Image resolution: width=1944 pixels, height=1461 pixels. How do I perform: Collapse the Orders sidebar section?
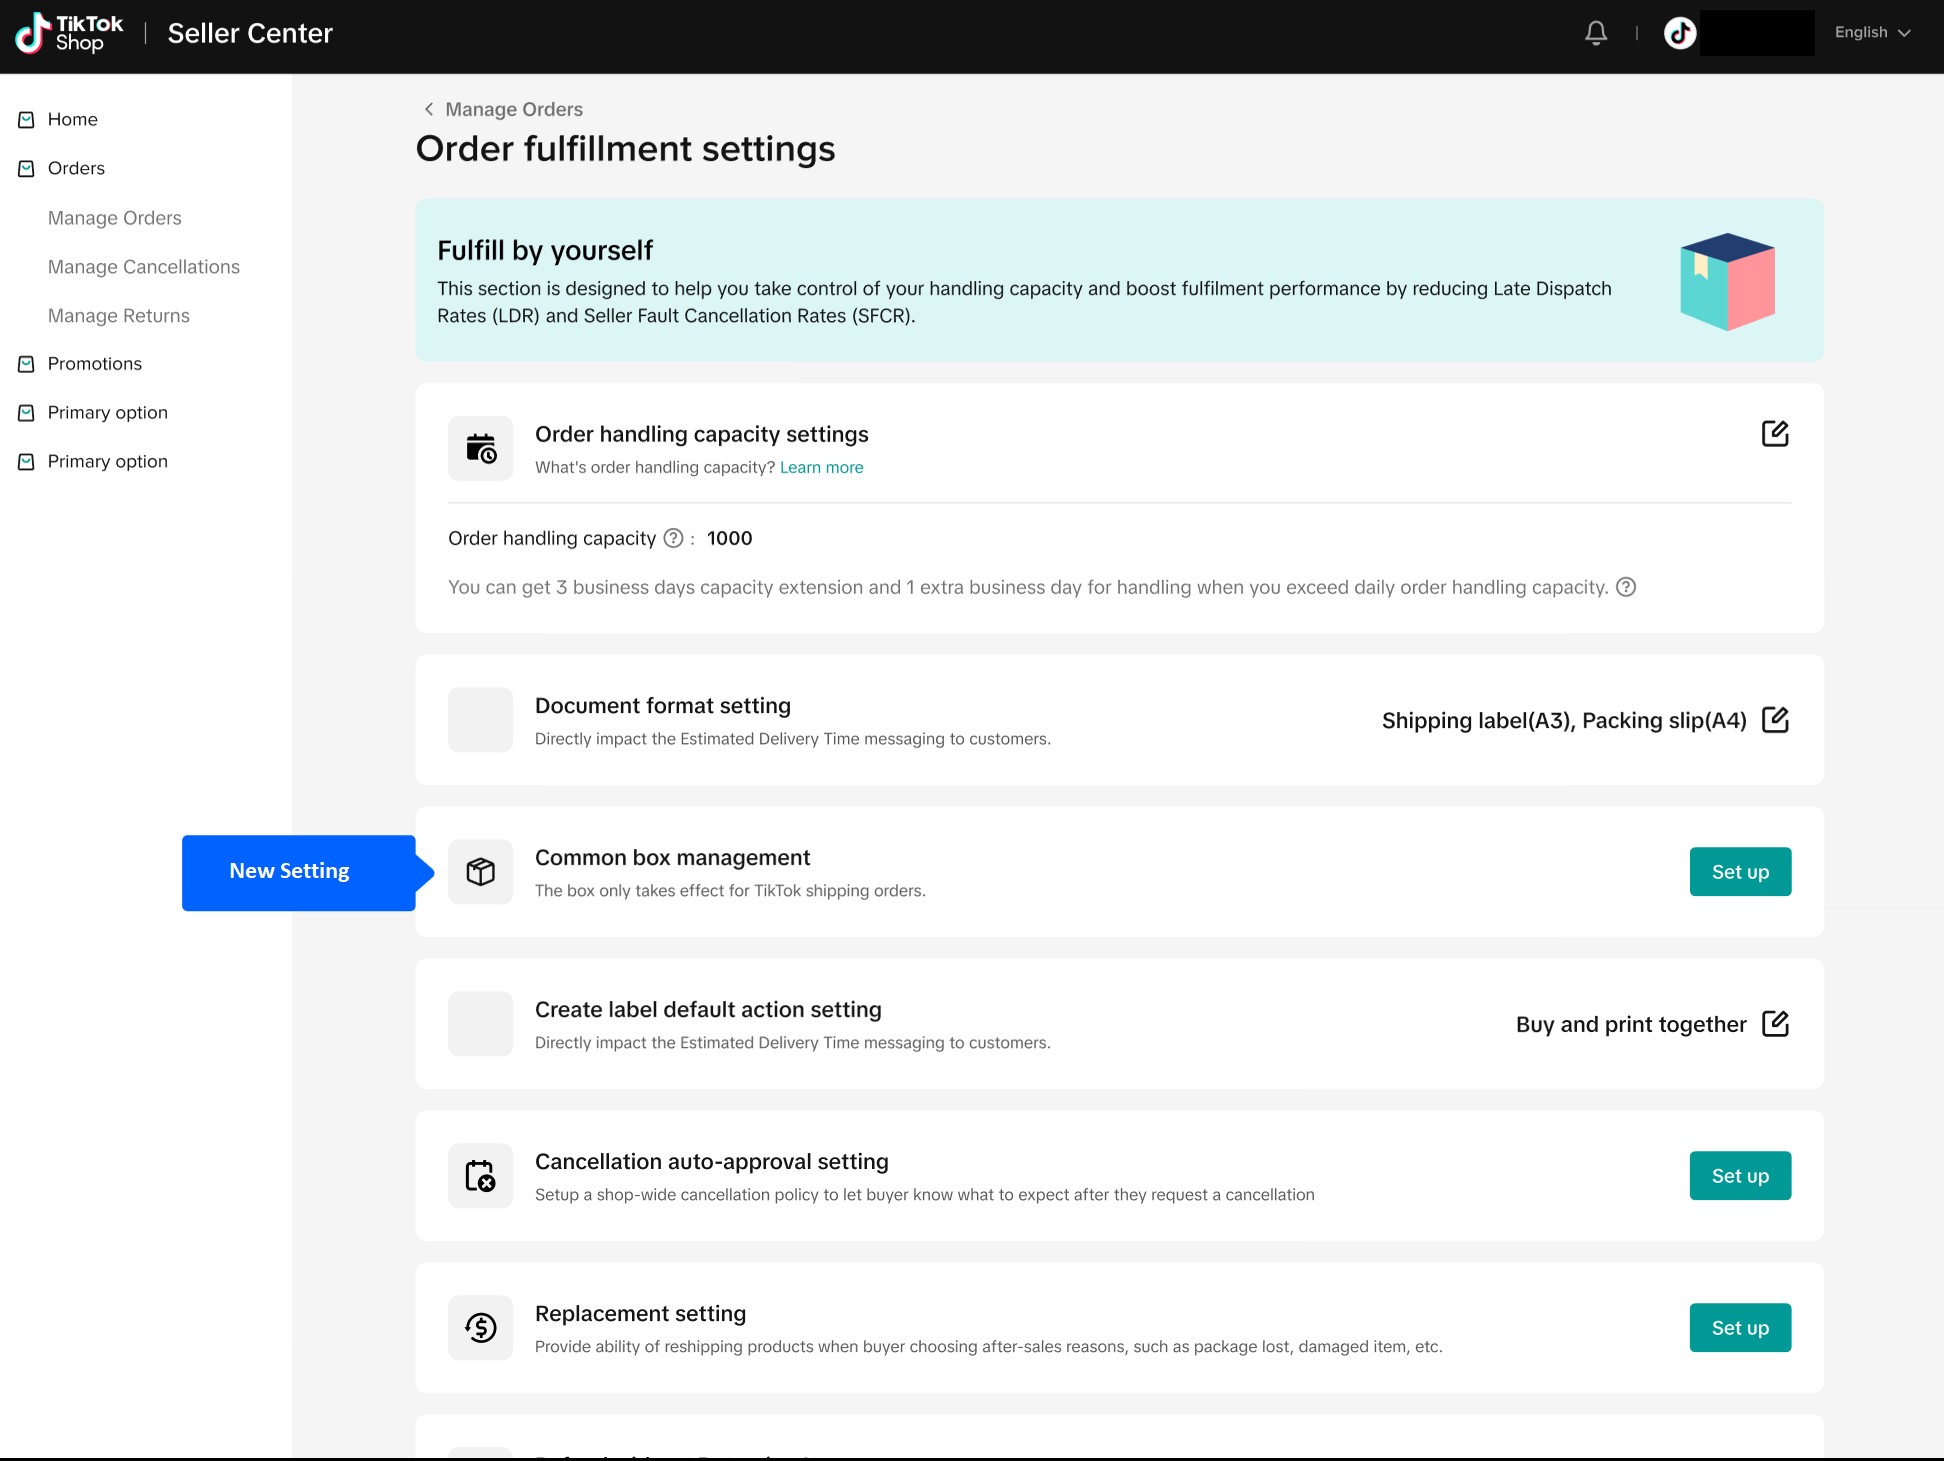point(76,168)
